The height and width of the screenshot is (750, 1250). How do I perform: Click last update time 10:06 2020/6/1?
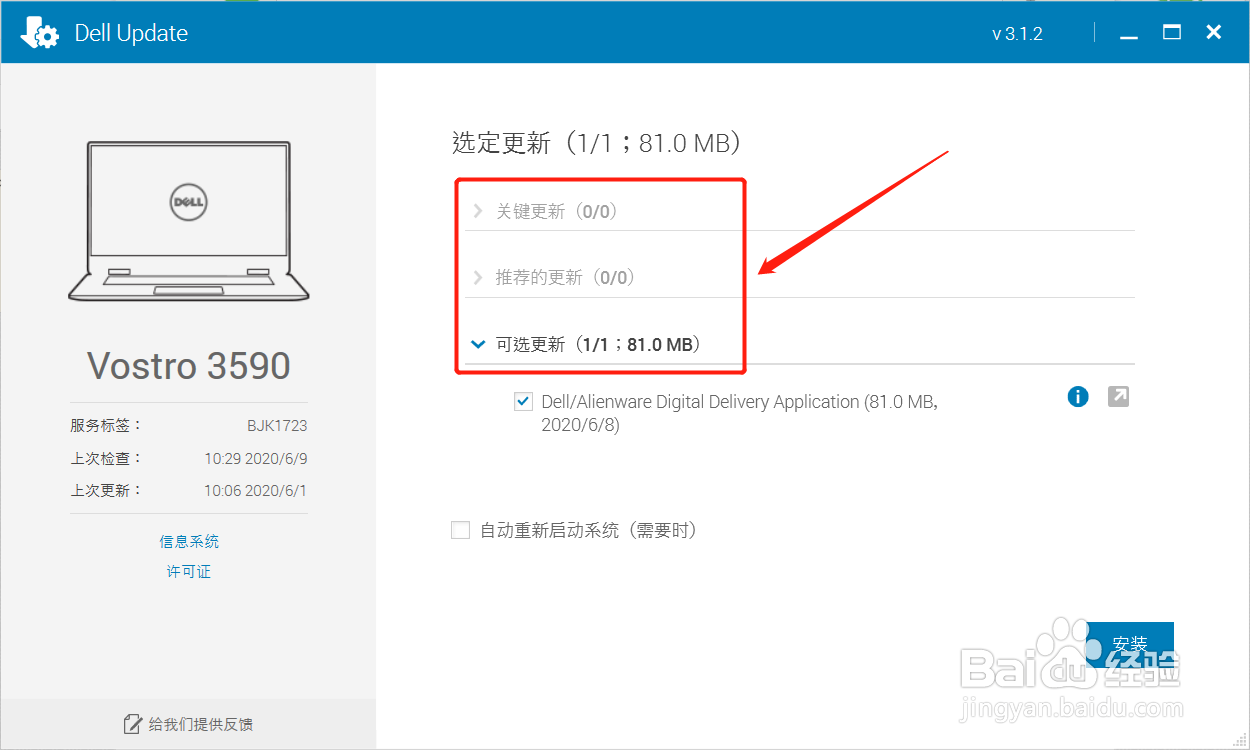(x=256, y=491)
